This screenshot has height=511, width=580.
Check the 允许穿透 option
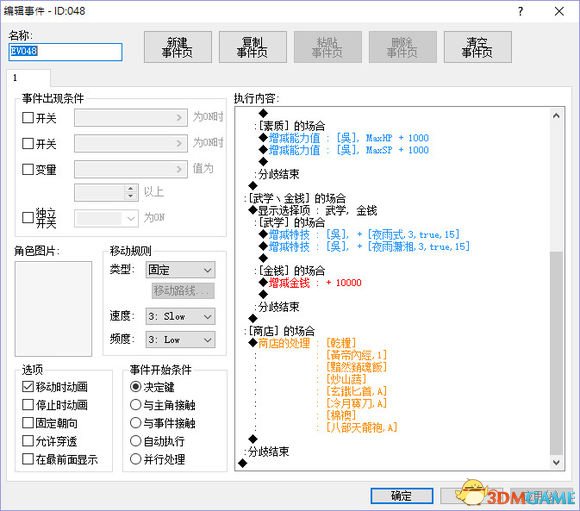point(28,441)
